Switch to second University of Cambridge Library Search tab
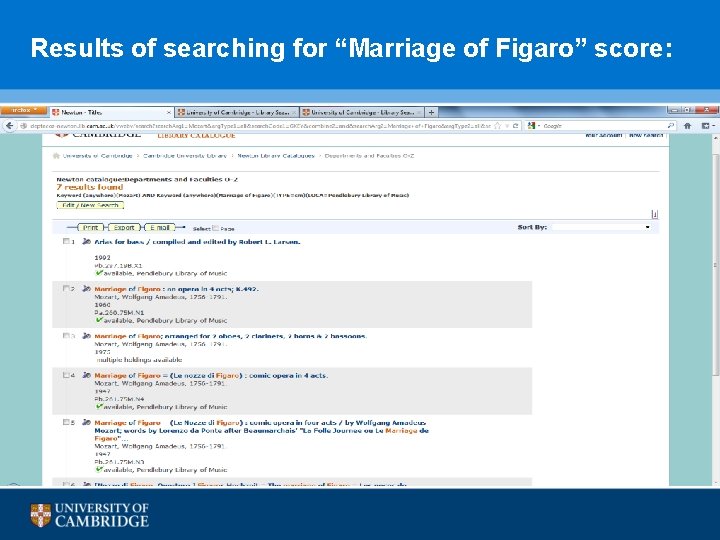Viewport: 720px width, 540px height. coord(236,112)
